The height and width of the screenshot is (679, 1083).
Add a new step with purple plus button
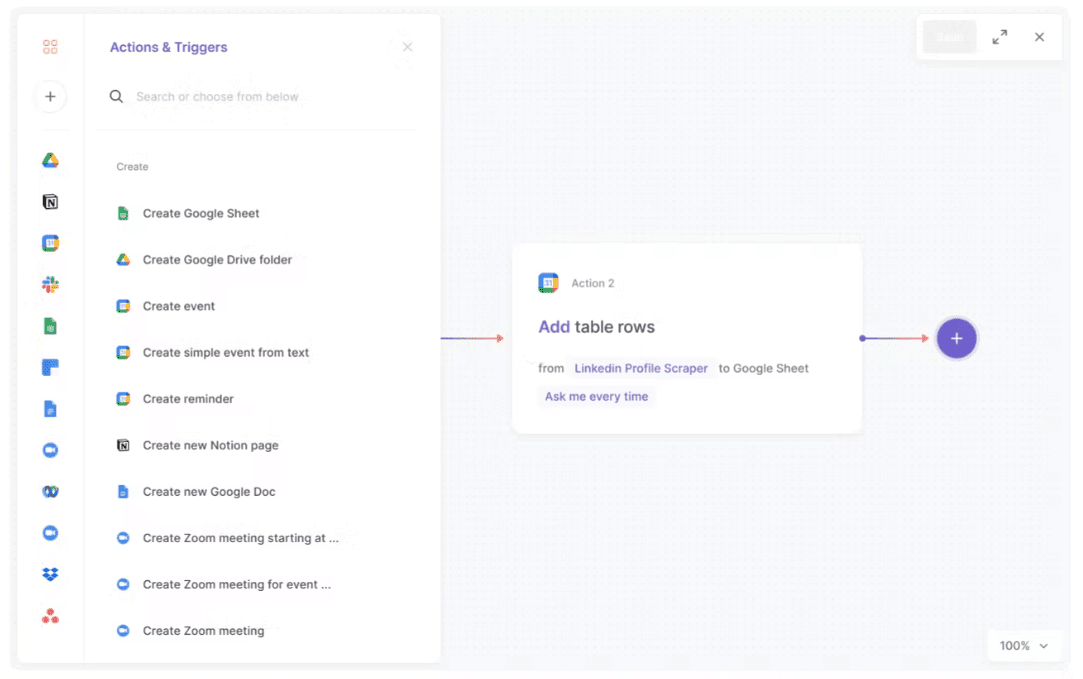956,338
